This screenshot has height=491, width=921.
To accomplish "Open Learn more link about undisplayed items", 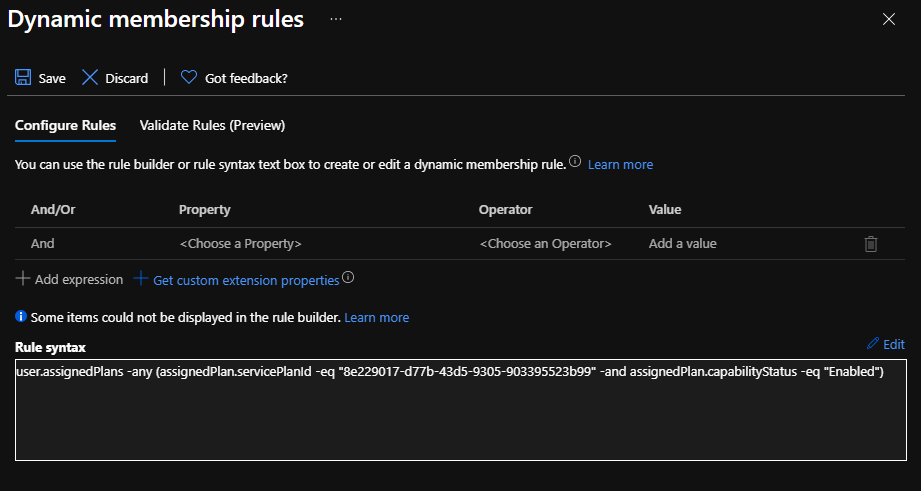I will (376, 317).
